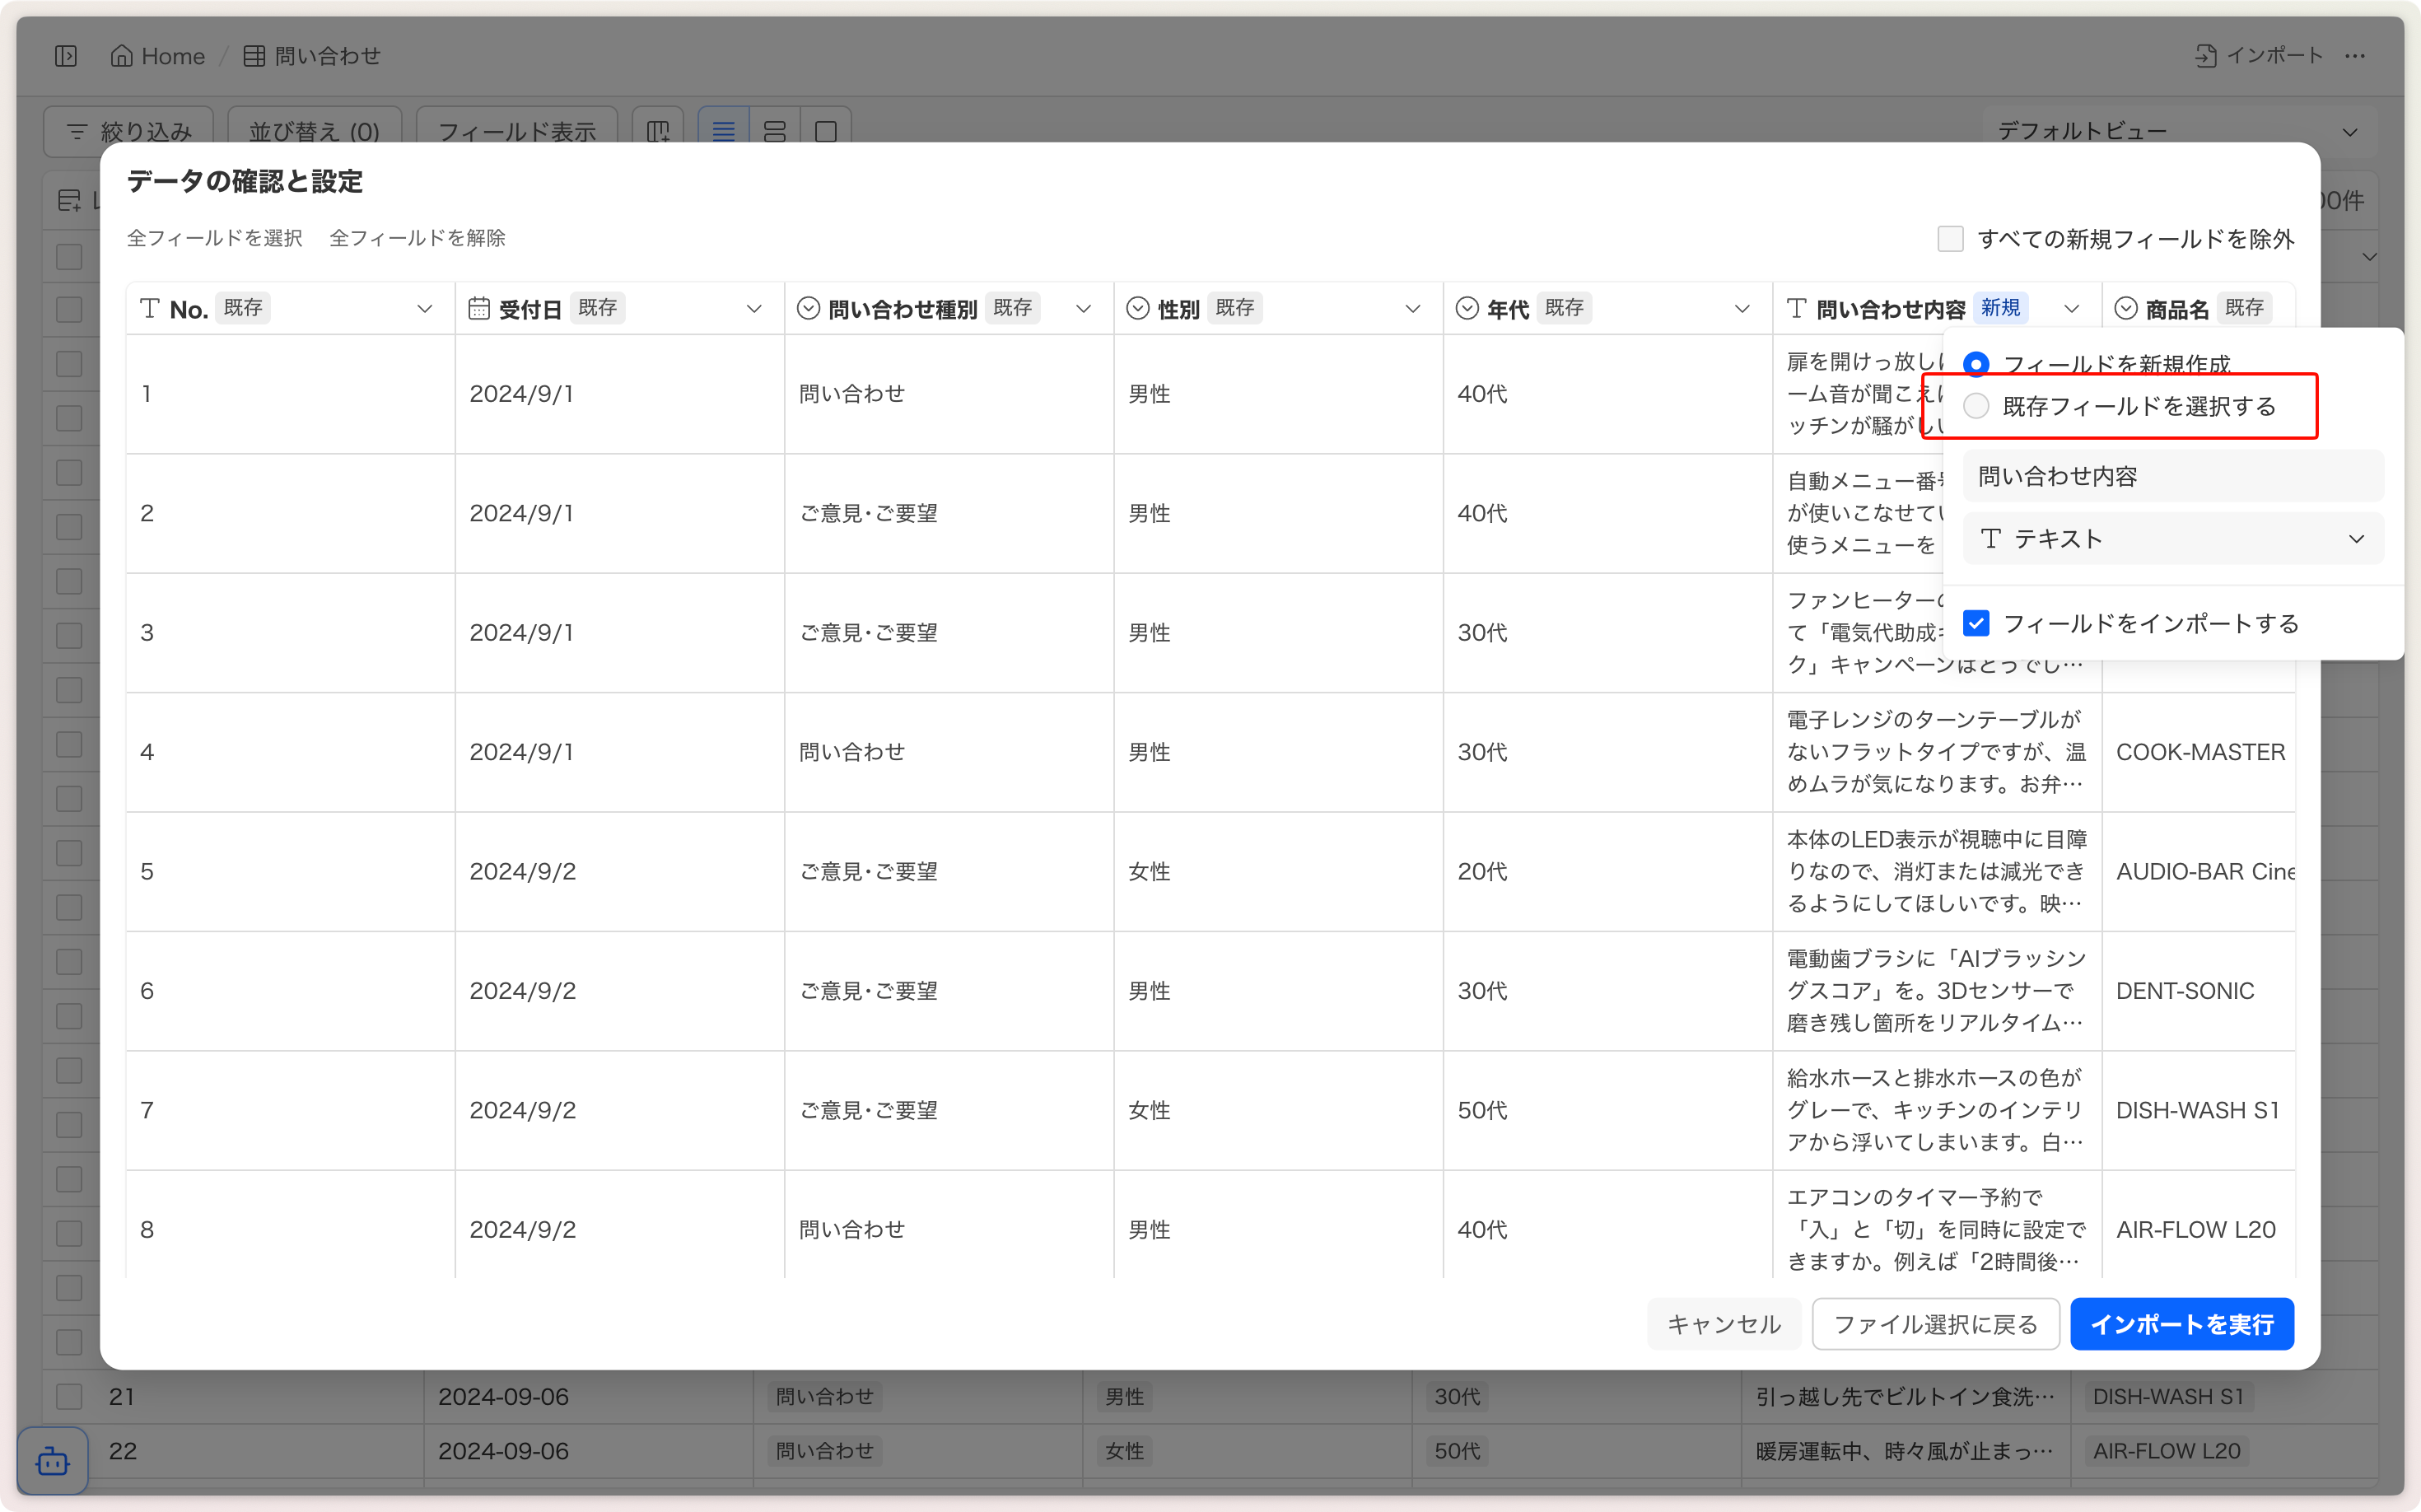Screen dimensions: 2421x1512
Task: Click the 問い合わせ内容 field name input
Action: 2172,477
